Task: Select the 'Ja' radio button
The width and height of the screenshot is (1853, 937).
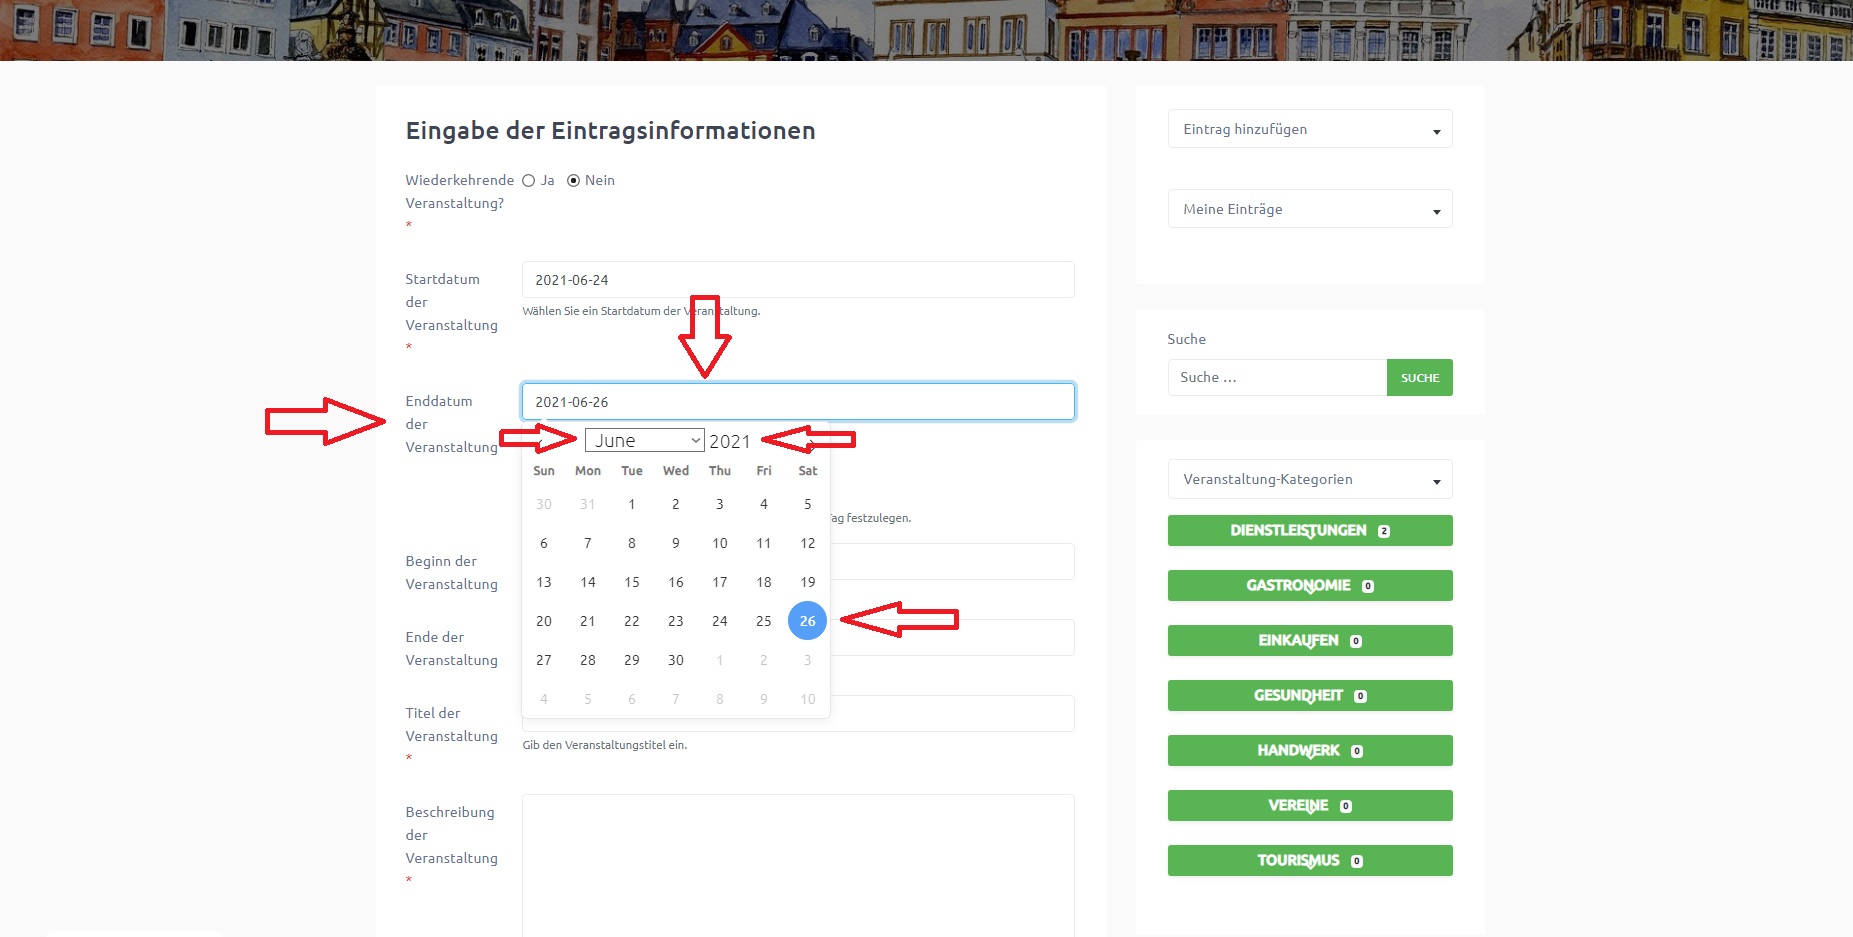Action: pyautogui.click(x=529, y=181)
